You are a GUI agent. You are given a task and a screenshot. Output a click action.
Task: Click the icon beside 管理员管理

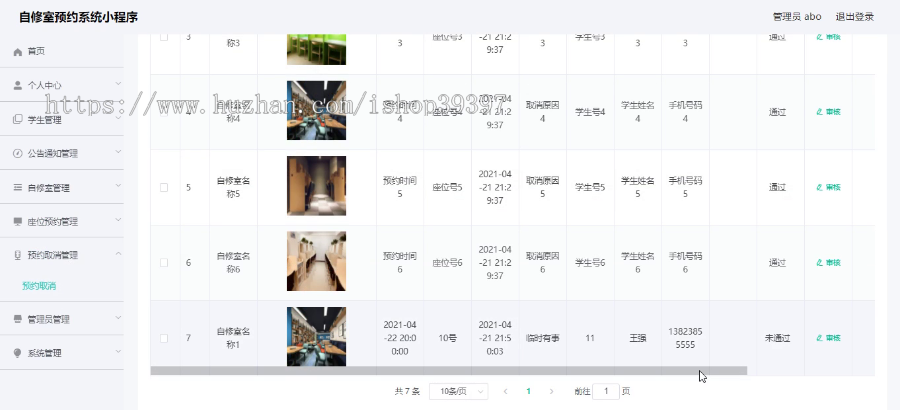pyautogui.click(x=17, y=319)
